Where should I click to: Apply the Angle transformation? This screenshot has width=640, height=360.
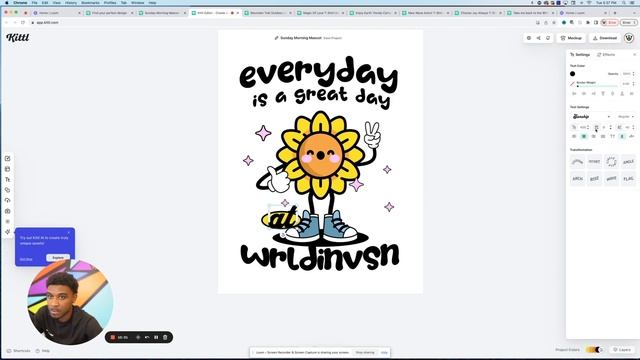(628, 162)
